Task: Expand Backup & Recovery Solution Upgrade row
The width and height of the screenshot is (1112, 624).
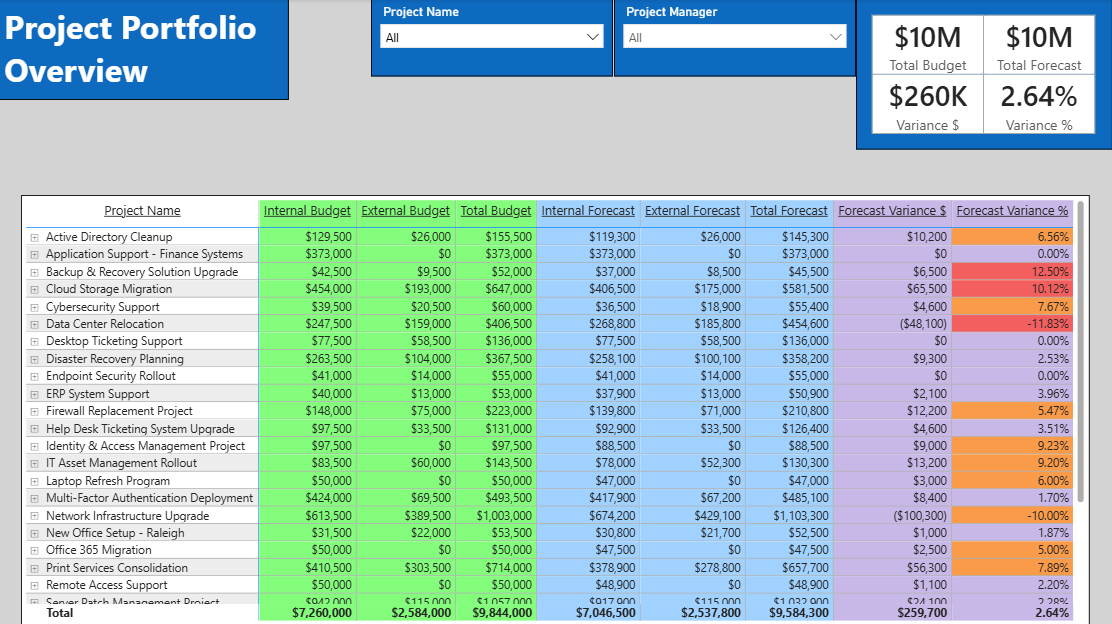Action: pyautogui.click(x=34, y=272)
